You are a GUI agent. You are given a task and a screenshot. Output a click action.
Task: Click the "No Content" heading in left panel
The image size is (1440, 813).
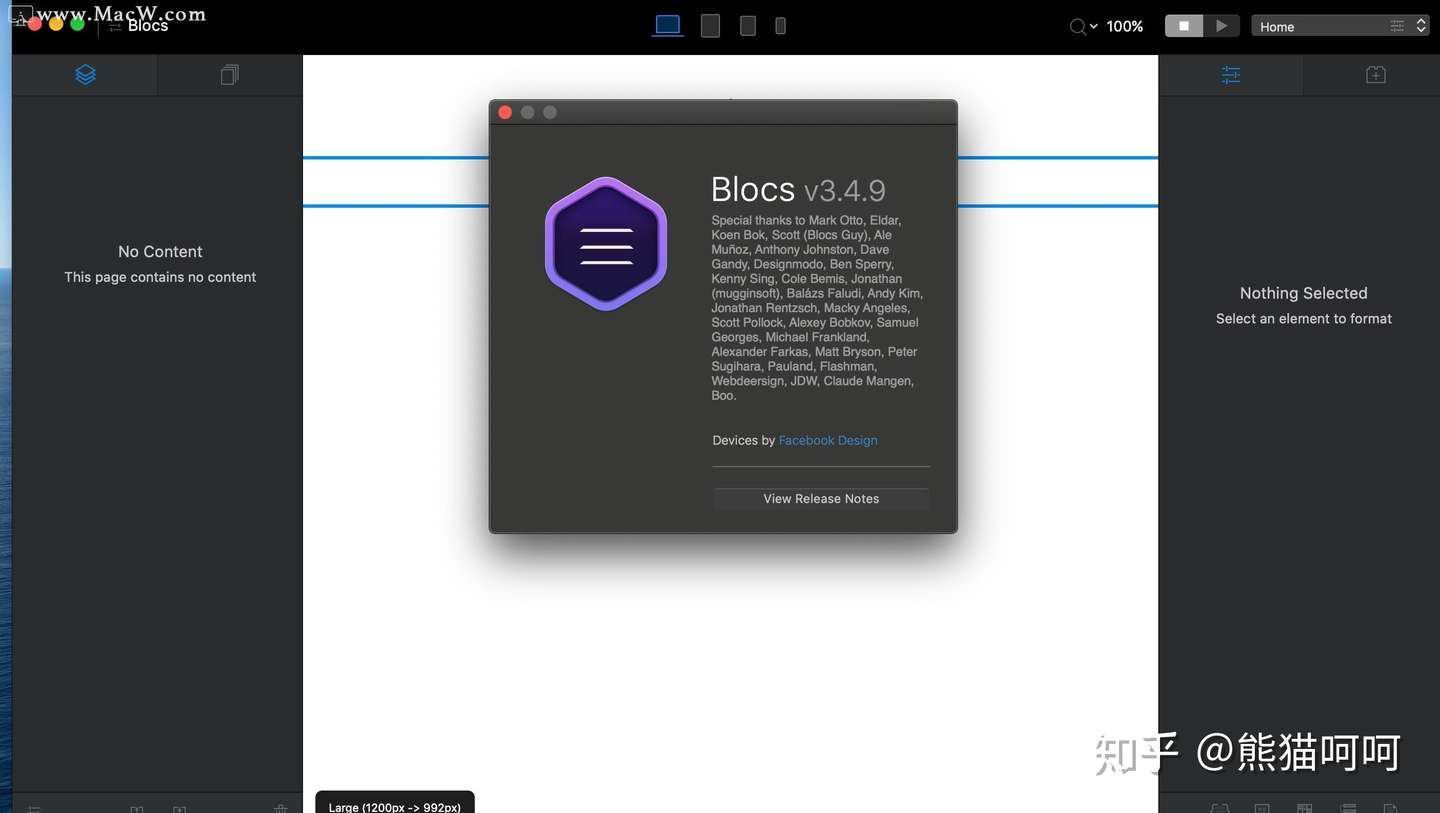tap(160, 252)
